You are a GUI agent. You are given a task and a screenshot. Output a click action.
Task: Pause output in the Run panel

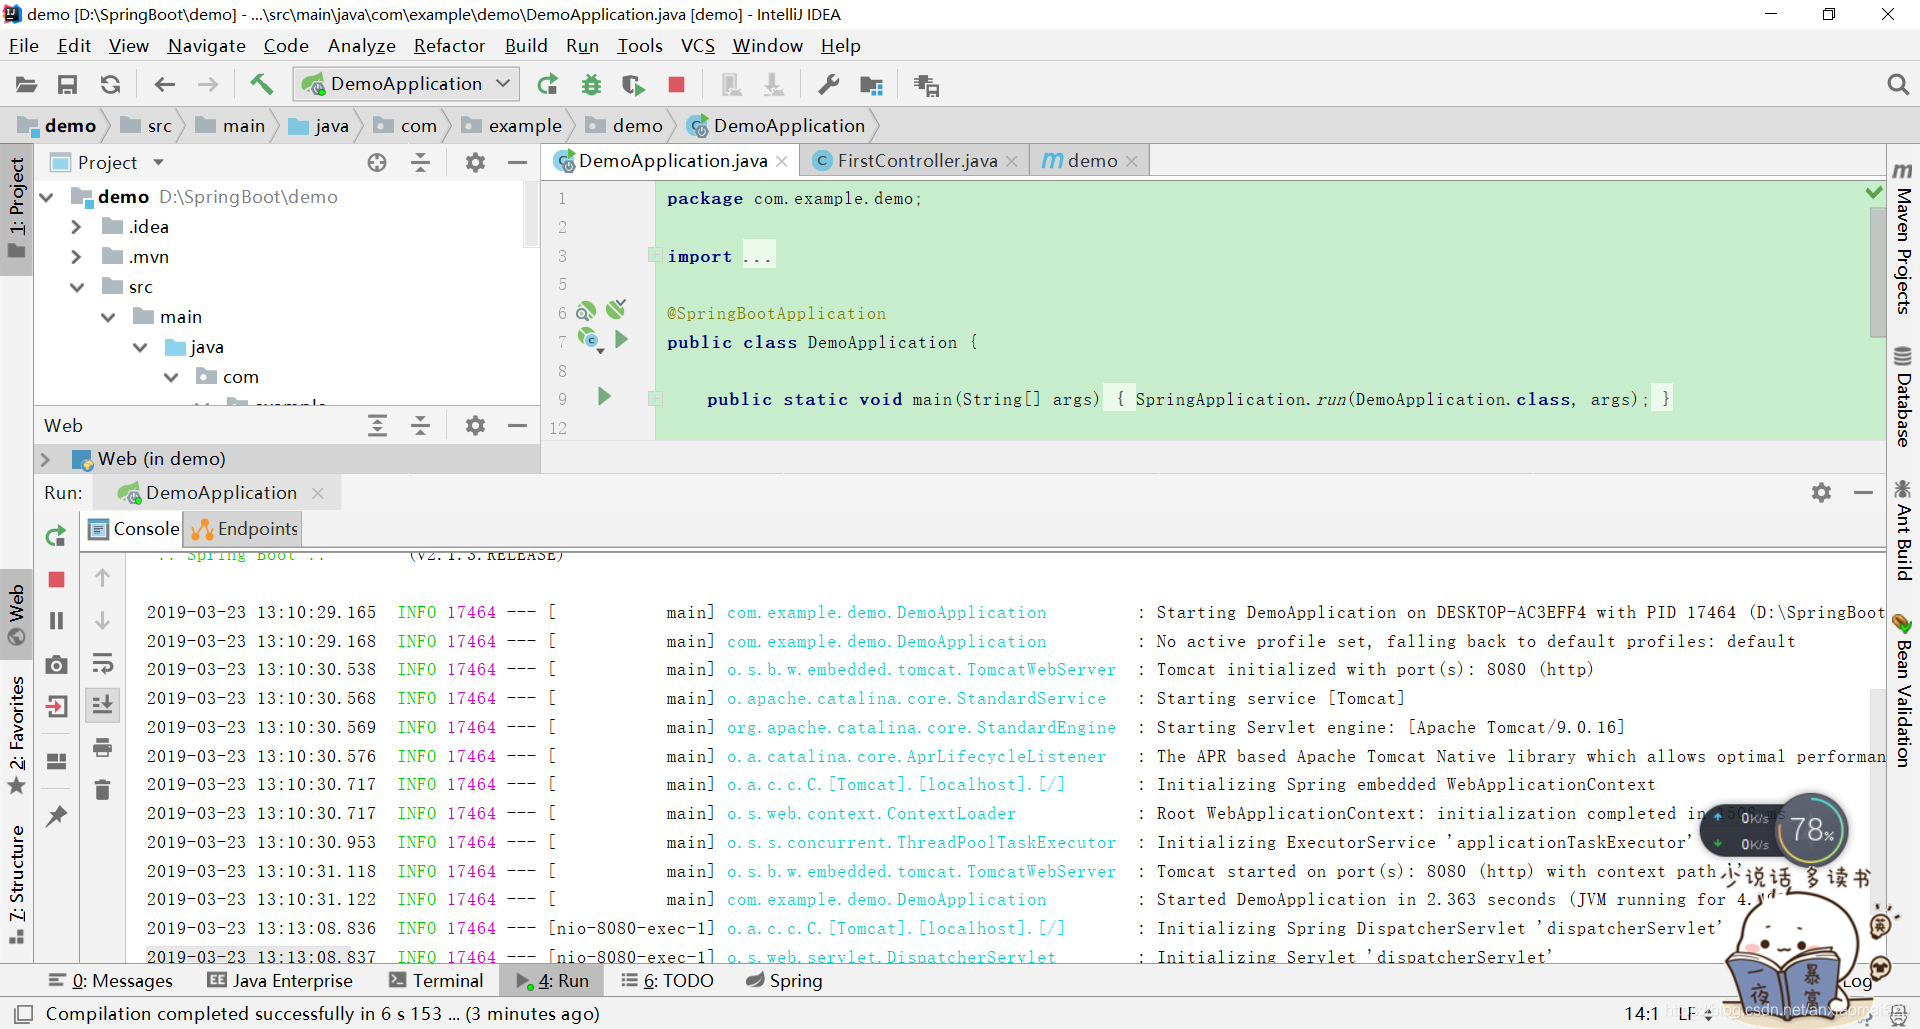pos(56,621)
